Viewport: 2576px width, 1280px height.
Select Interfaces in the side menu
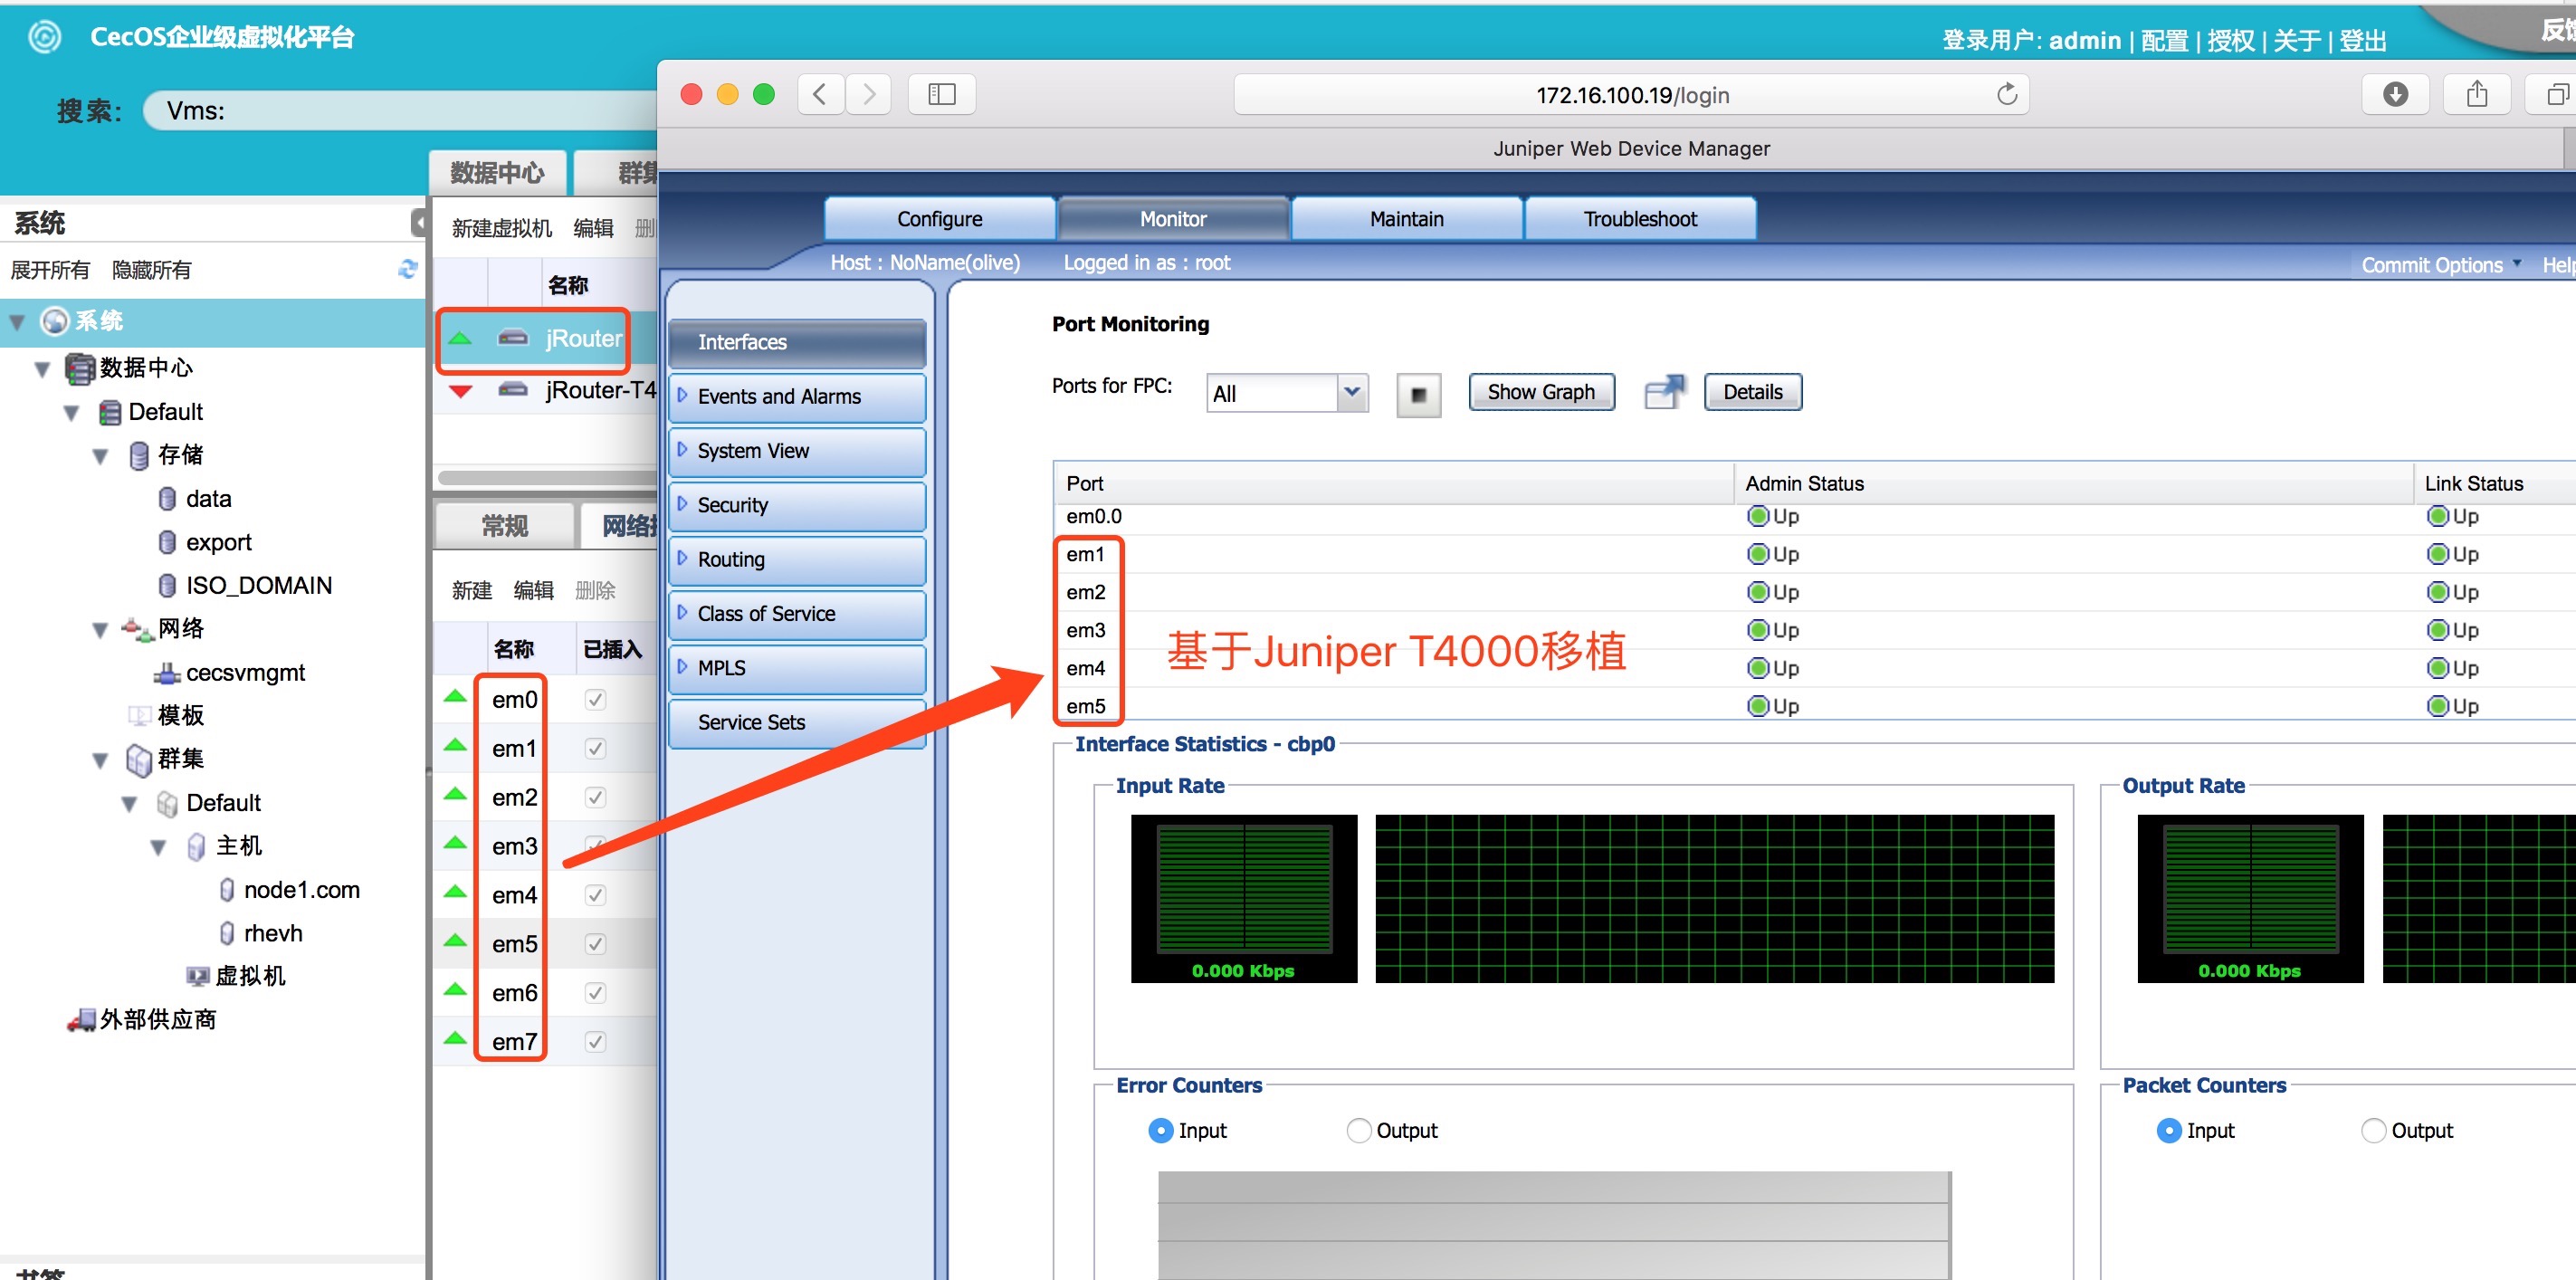797,343
